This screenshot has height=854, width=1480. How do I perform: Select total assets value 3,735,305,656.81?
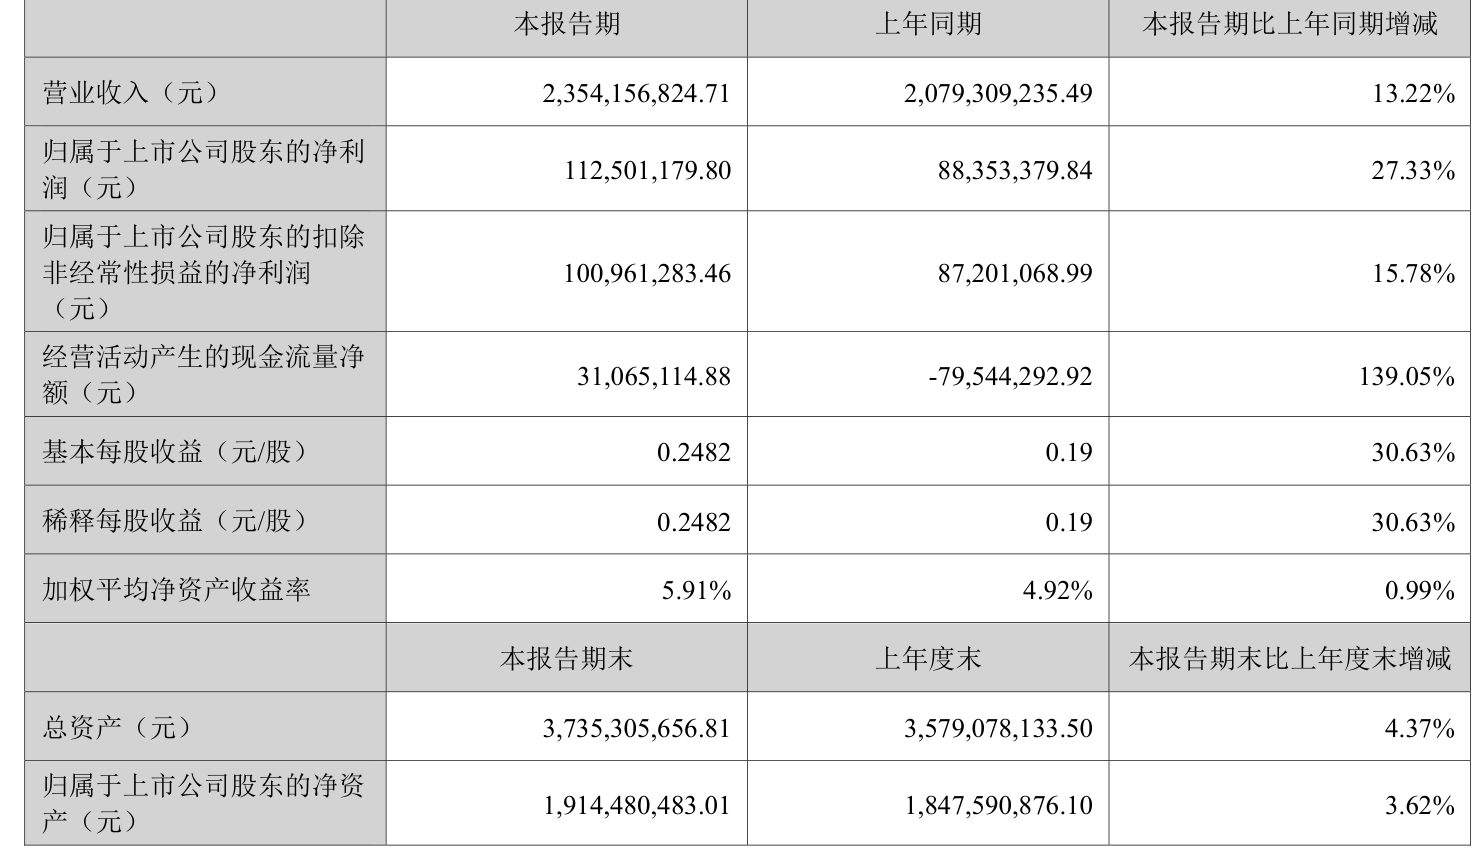pyautogui.click(x=636, y=728)
